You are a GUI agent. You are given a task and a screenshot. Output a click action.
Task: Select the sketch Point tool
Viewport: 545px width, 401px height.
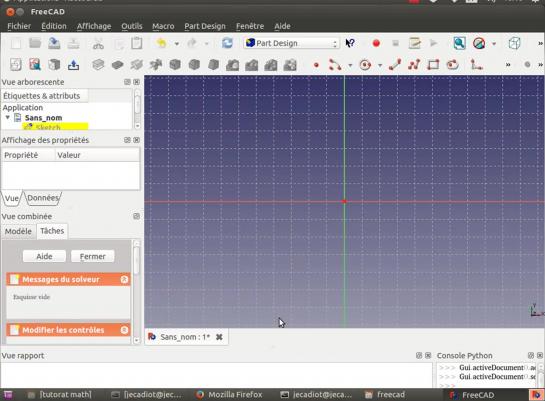click(x=316, y=65)
